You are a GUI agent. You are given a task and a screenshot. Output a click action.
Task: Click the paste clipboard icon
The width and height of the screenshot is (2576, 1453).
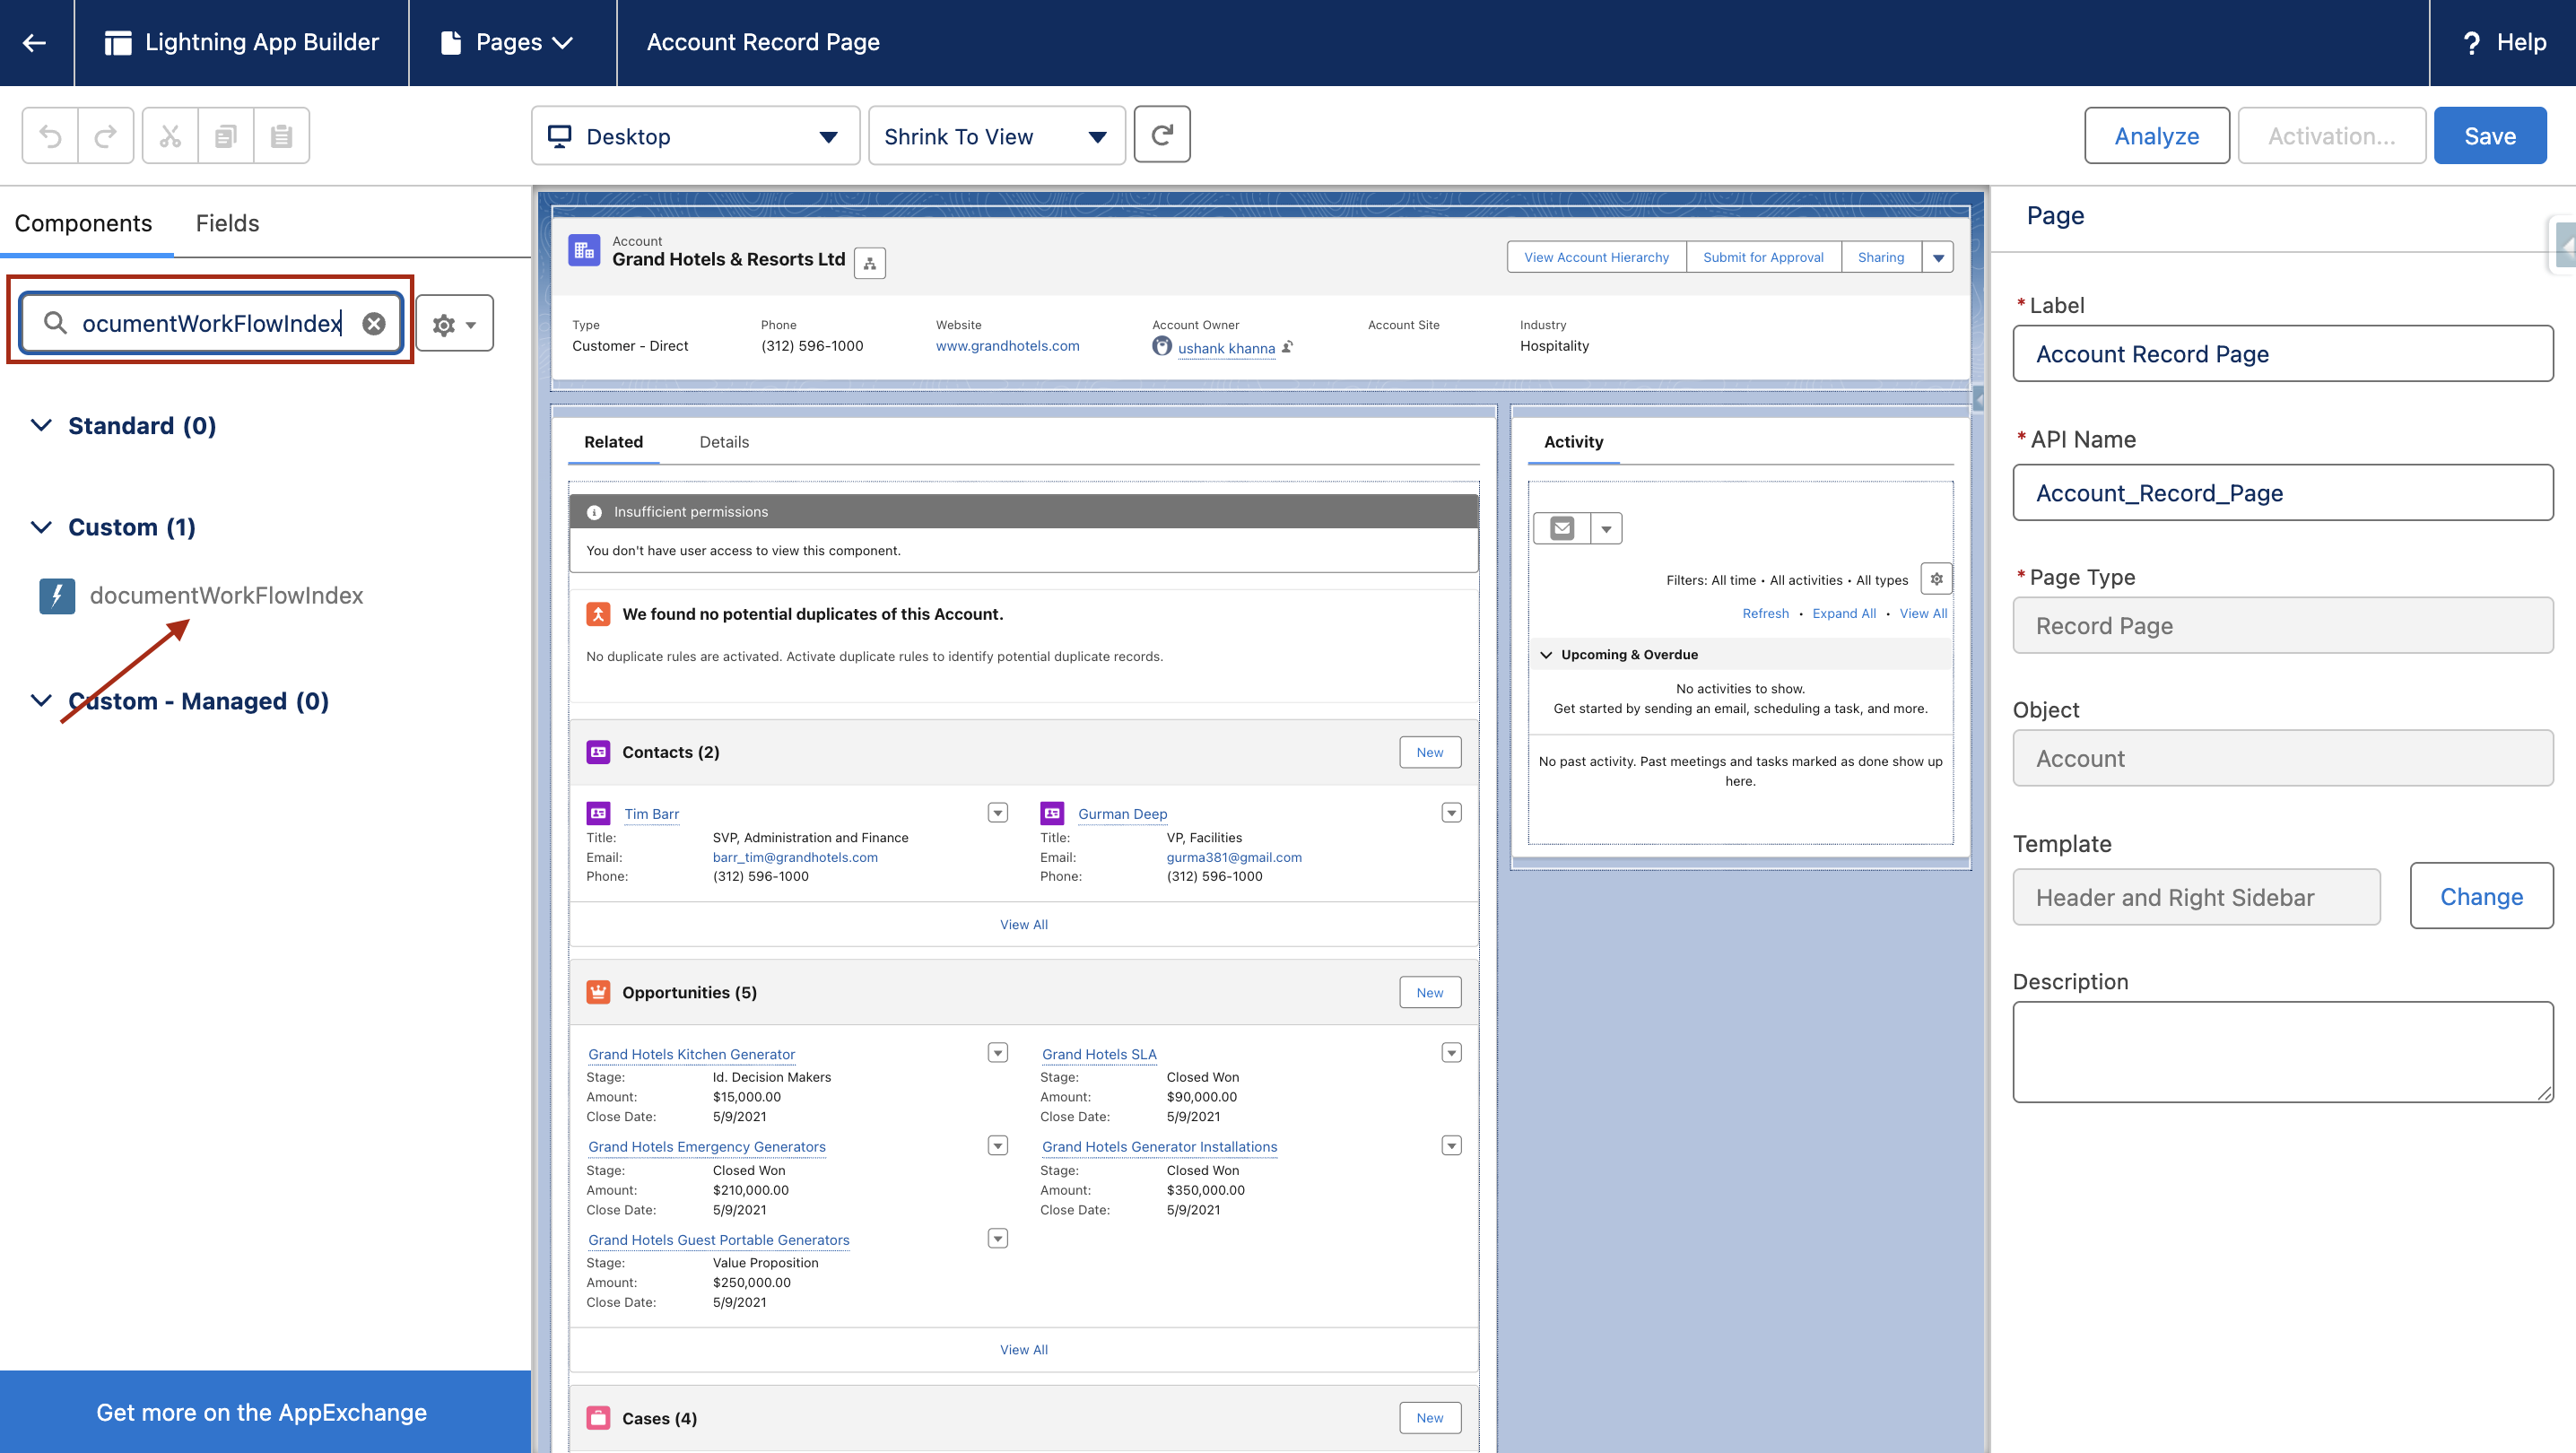282,135
